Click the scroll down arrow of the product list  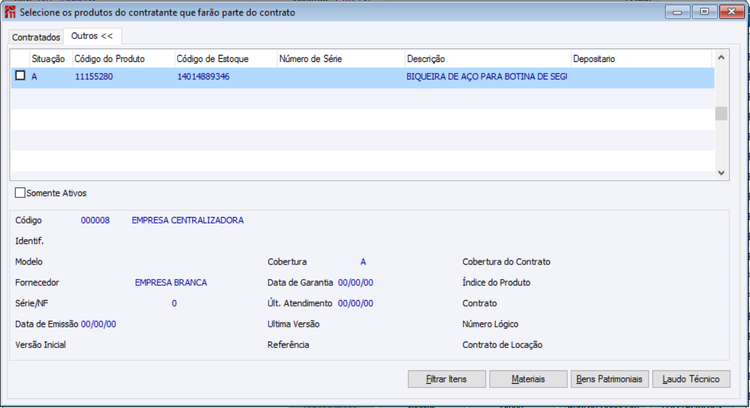tap(721, 173)
